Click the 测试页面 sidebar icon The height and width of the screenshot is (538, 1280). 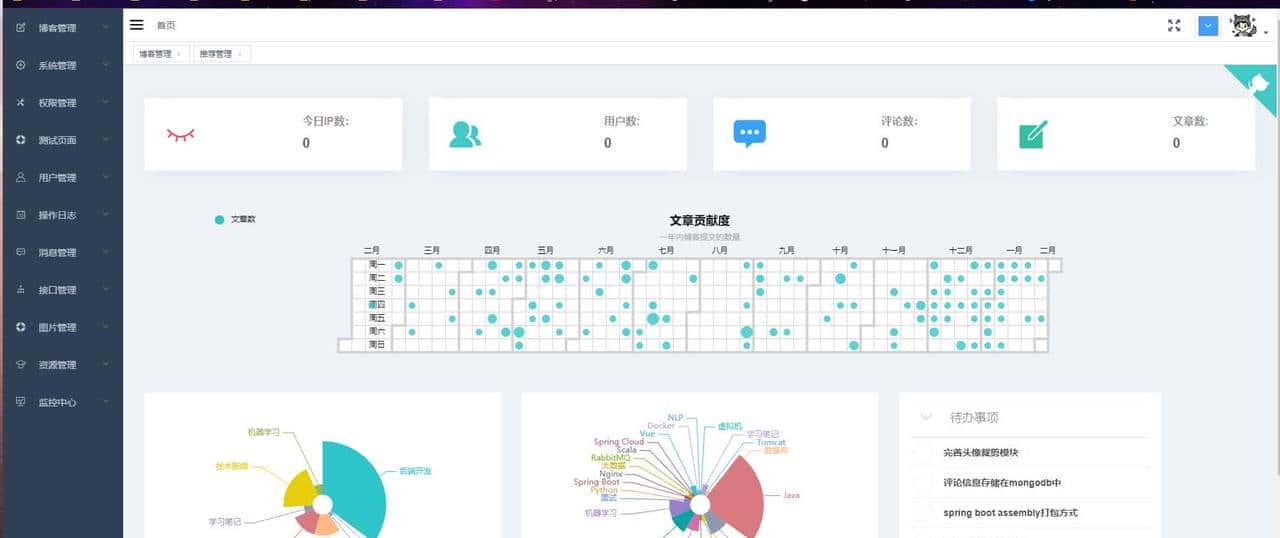point(21,140)
